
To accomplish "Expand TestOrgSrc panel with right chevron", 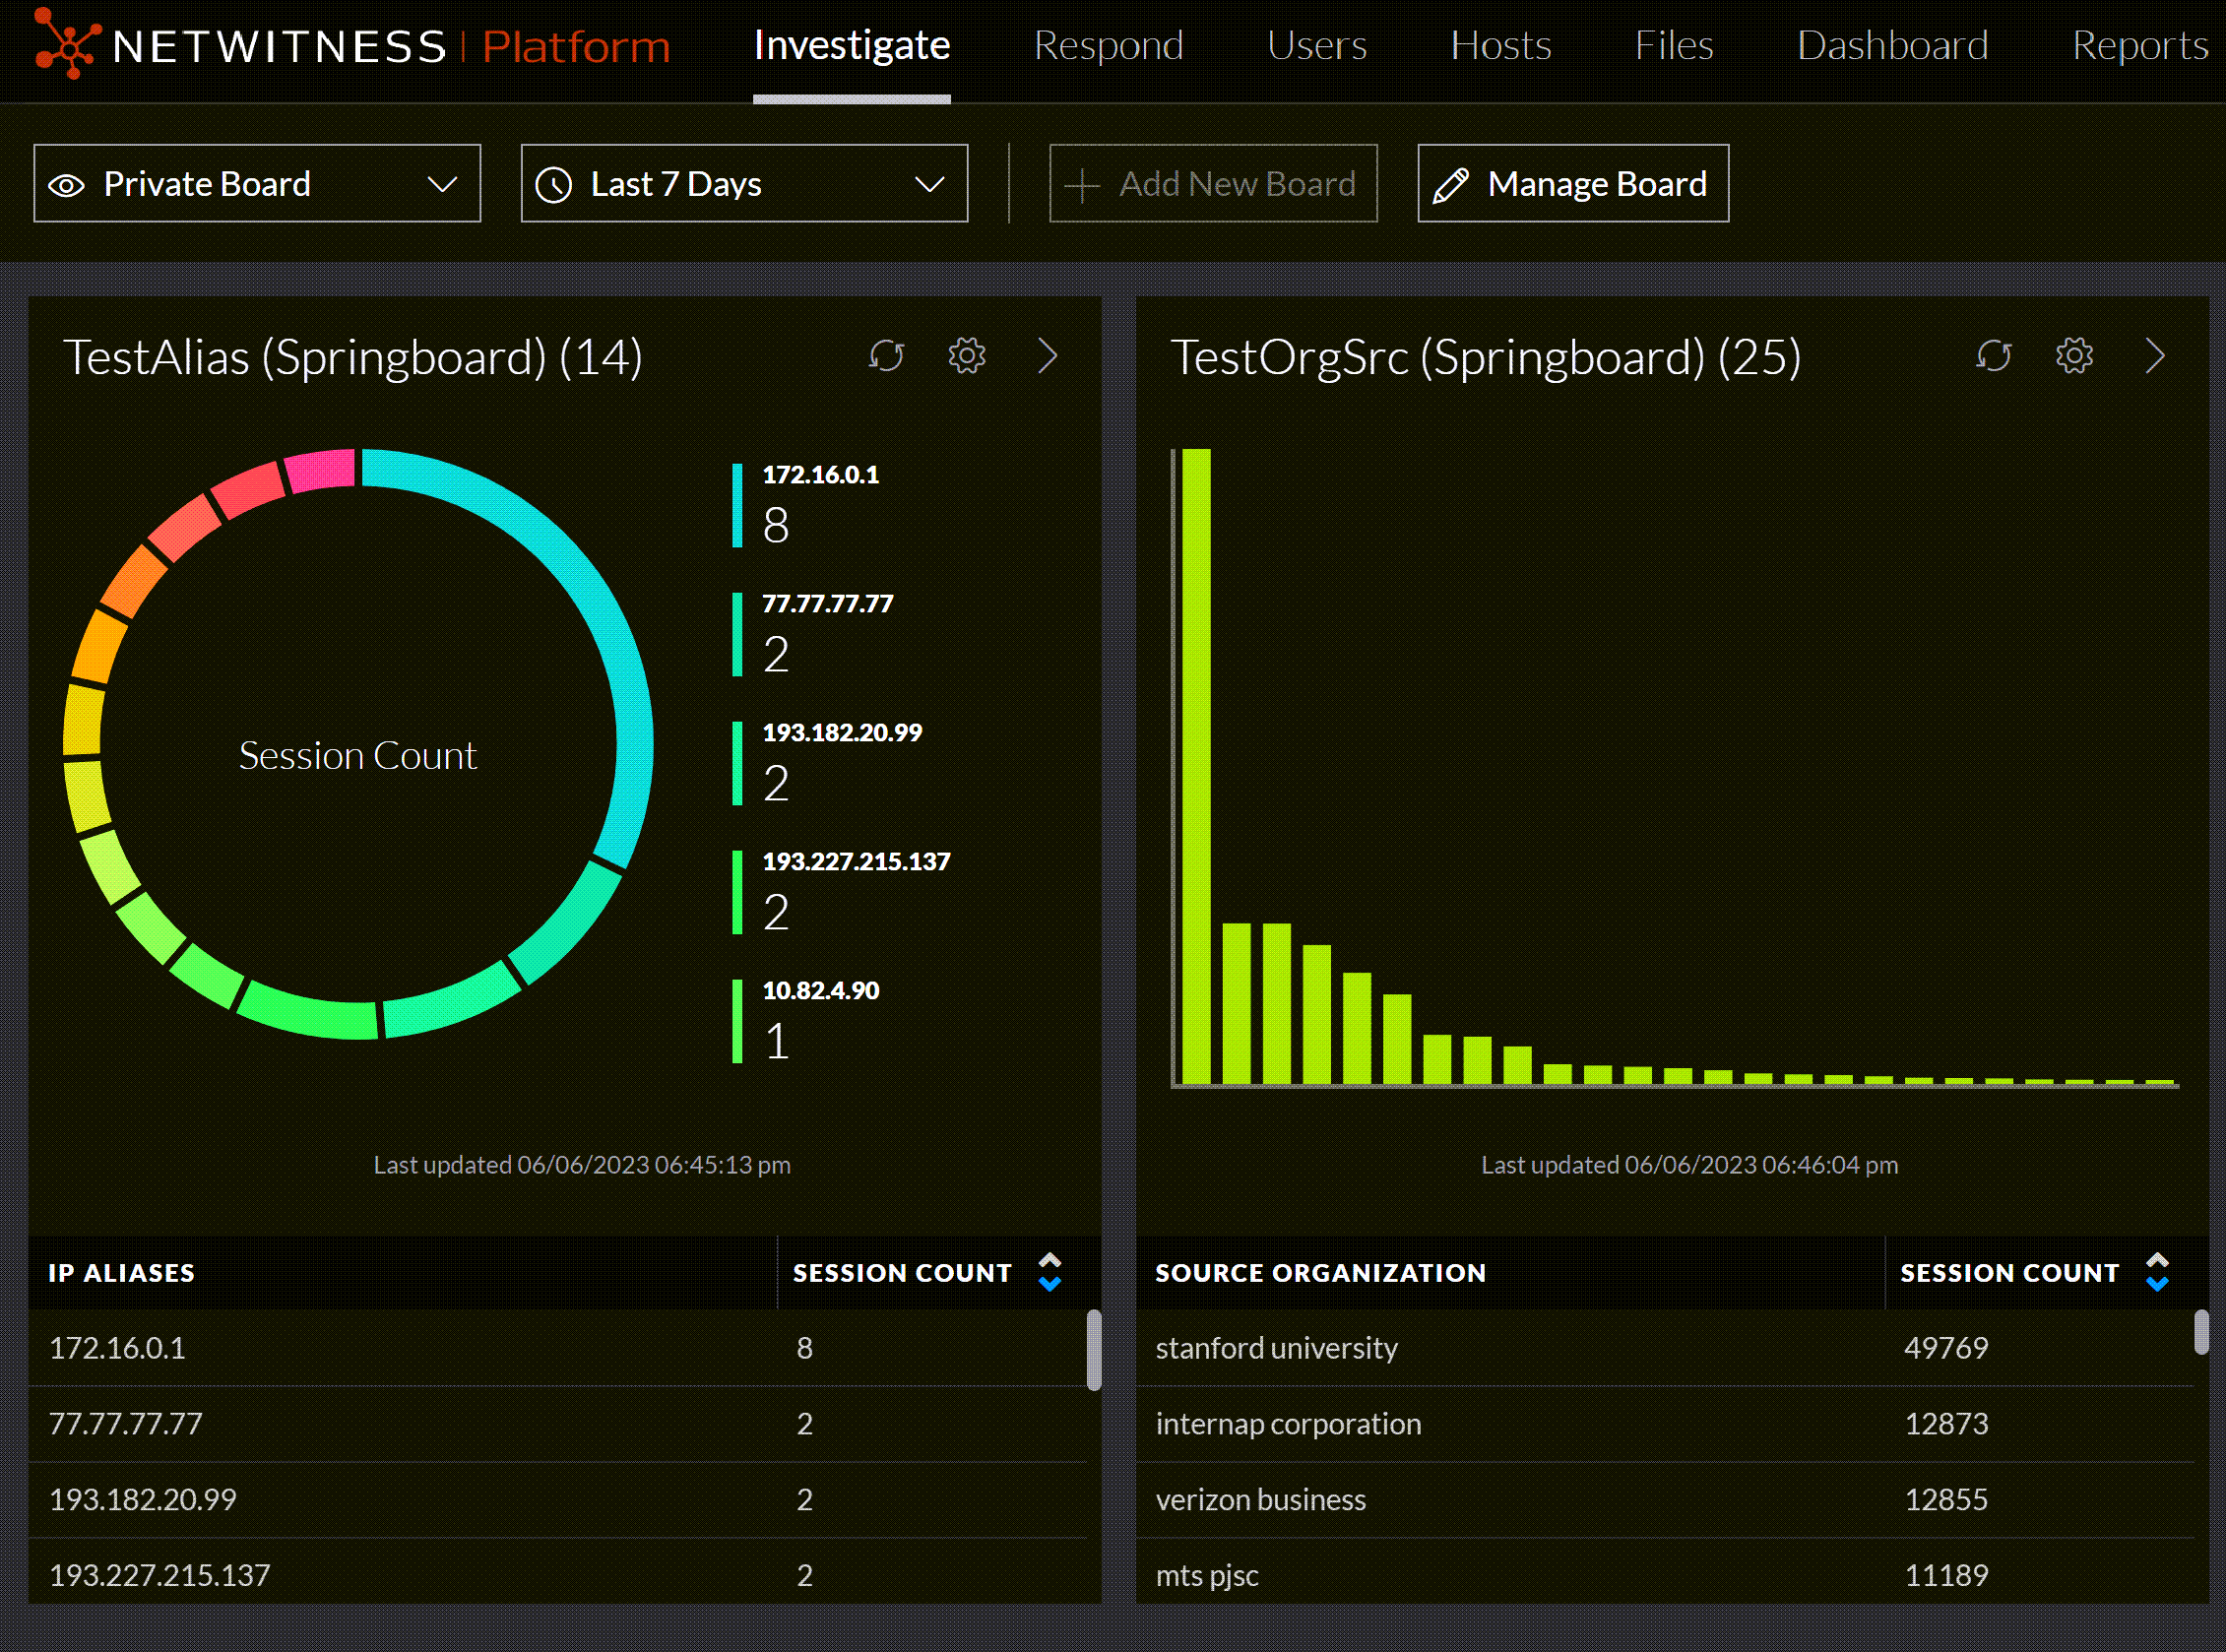I will tap(2155, 356).
